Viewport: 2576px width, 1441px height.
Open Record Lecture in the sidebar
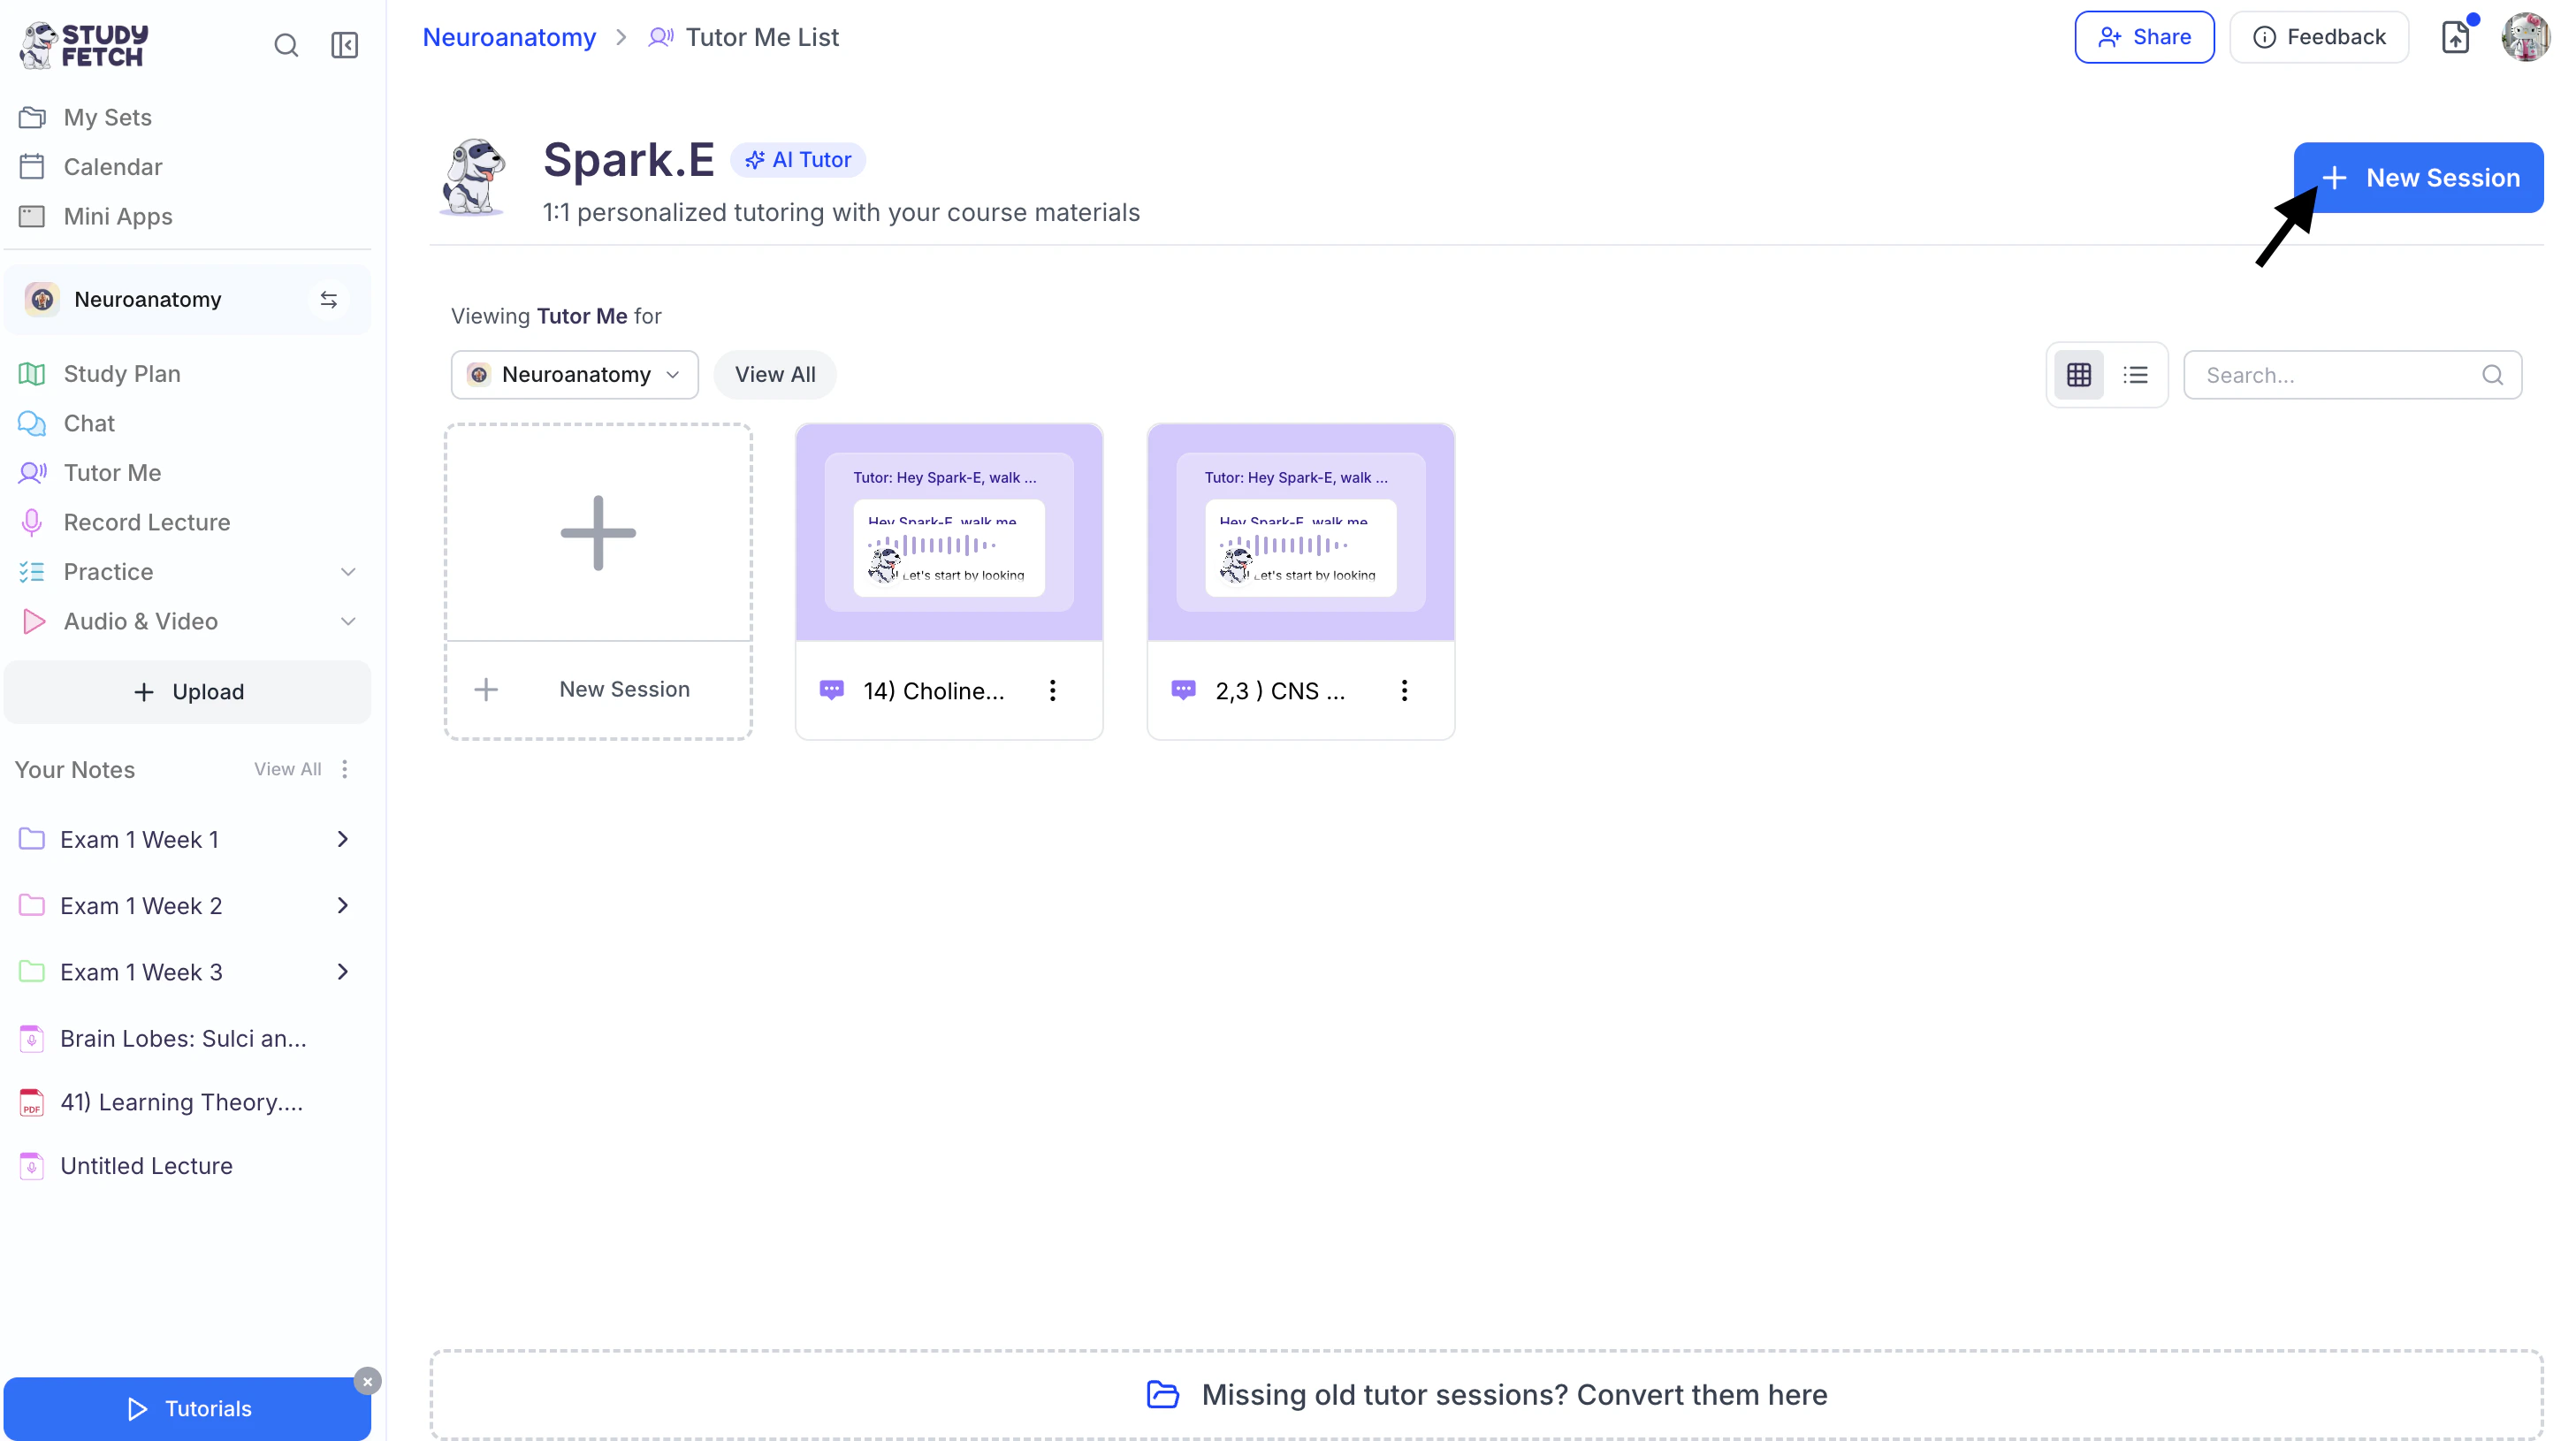click(146, 522)
